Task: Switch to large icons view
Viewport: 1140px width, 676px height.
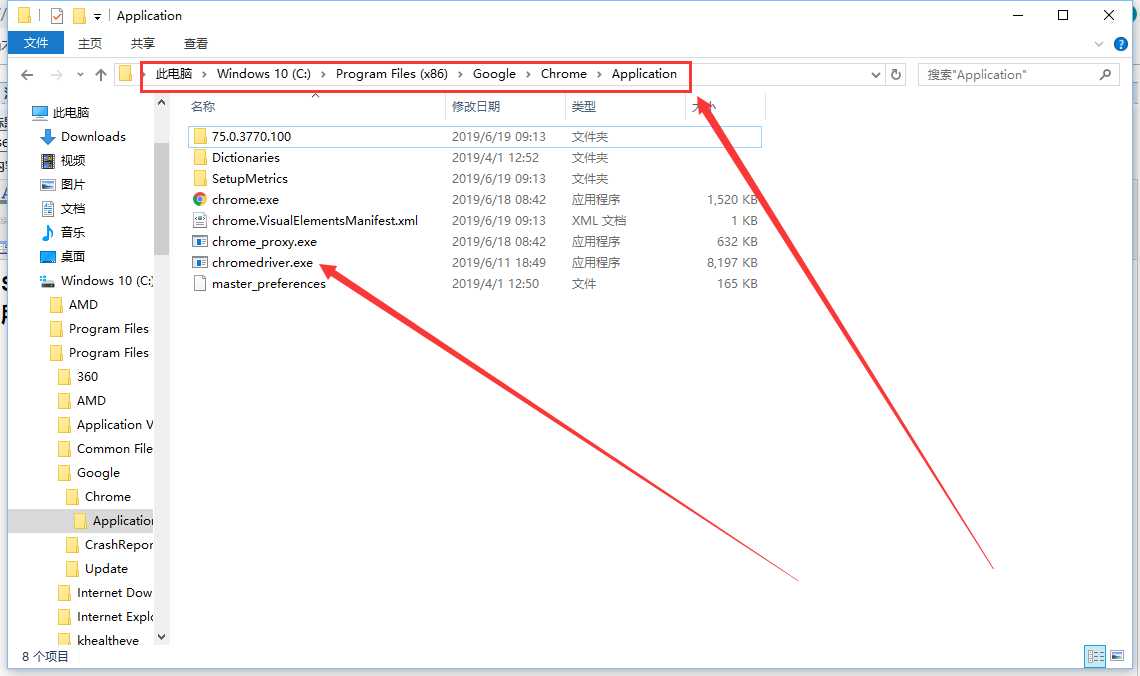Action: pos(1117,656)
